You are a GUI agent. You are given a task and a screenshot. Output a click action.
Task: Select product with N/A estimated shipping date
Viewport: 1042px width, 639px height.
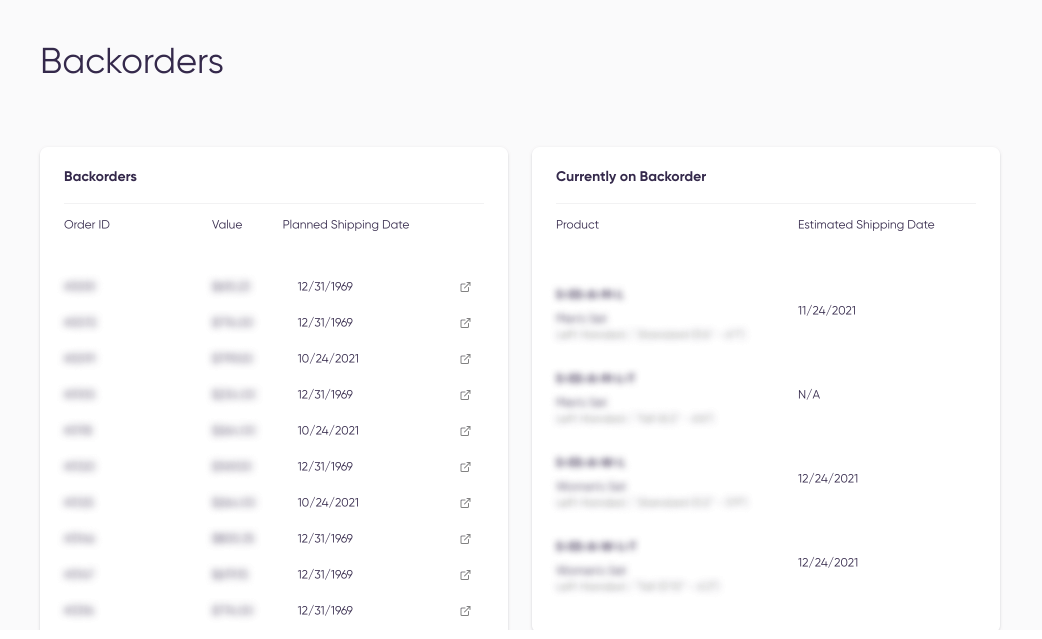coord(766,395)
